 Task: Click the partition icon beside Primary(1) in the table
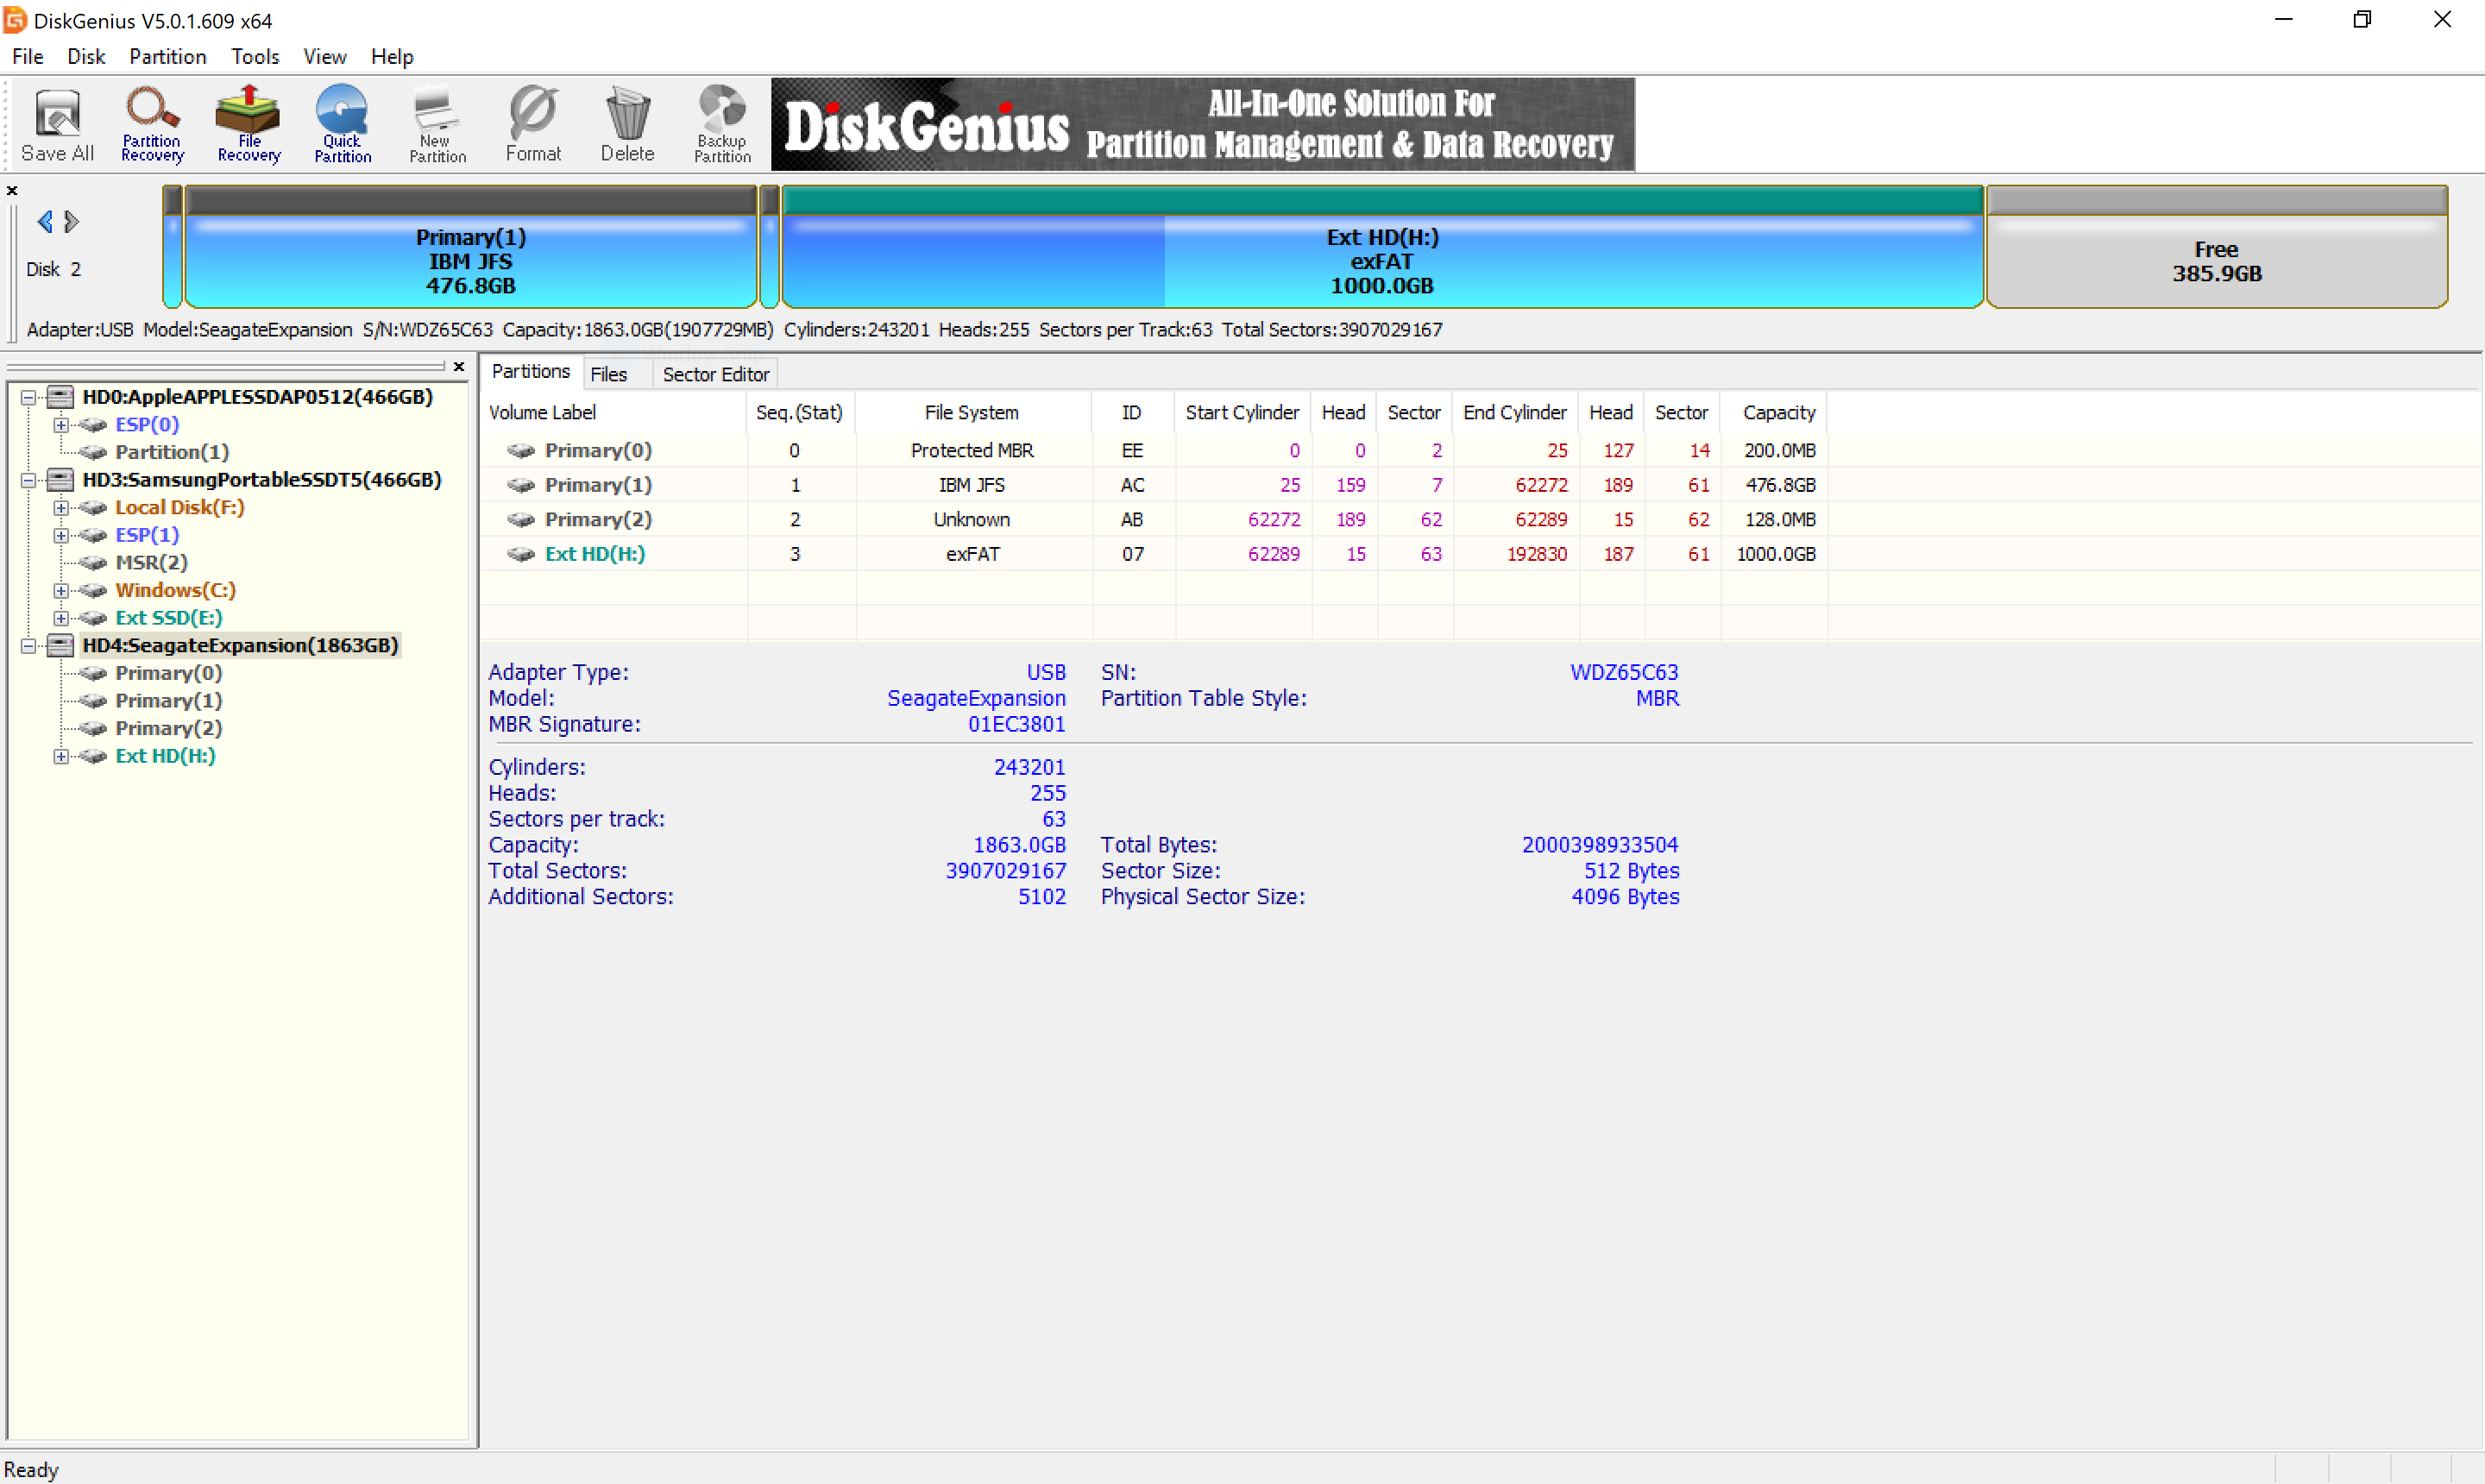(x=521, y=485)
